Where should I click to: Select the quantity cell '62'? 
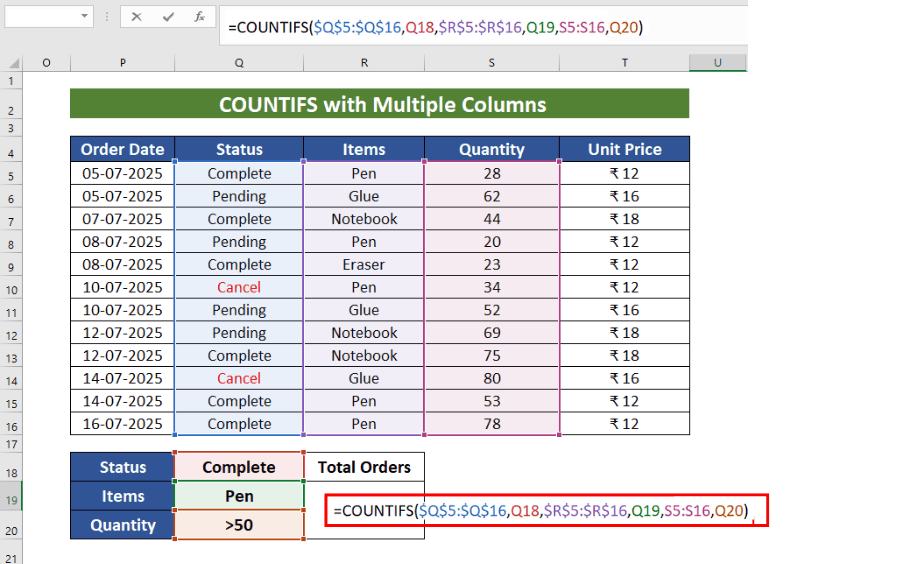point(491,196)
